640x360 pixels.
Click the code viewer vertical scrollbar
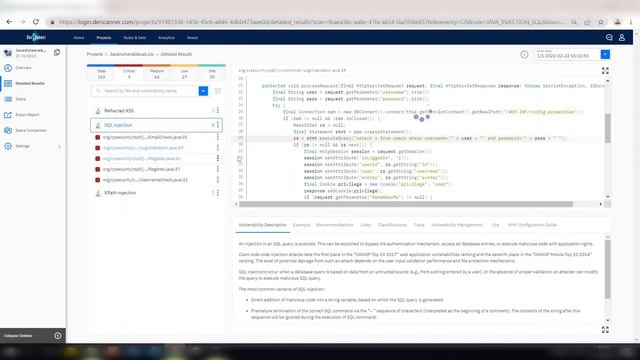click(x=607, y=128)
